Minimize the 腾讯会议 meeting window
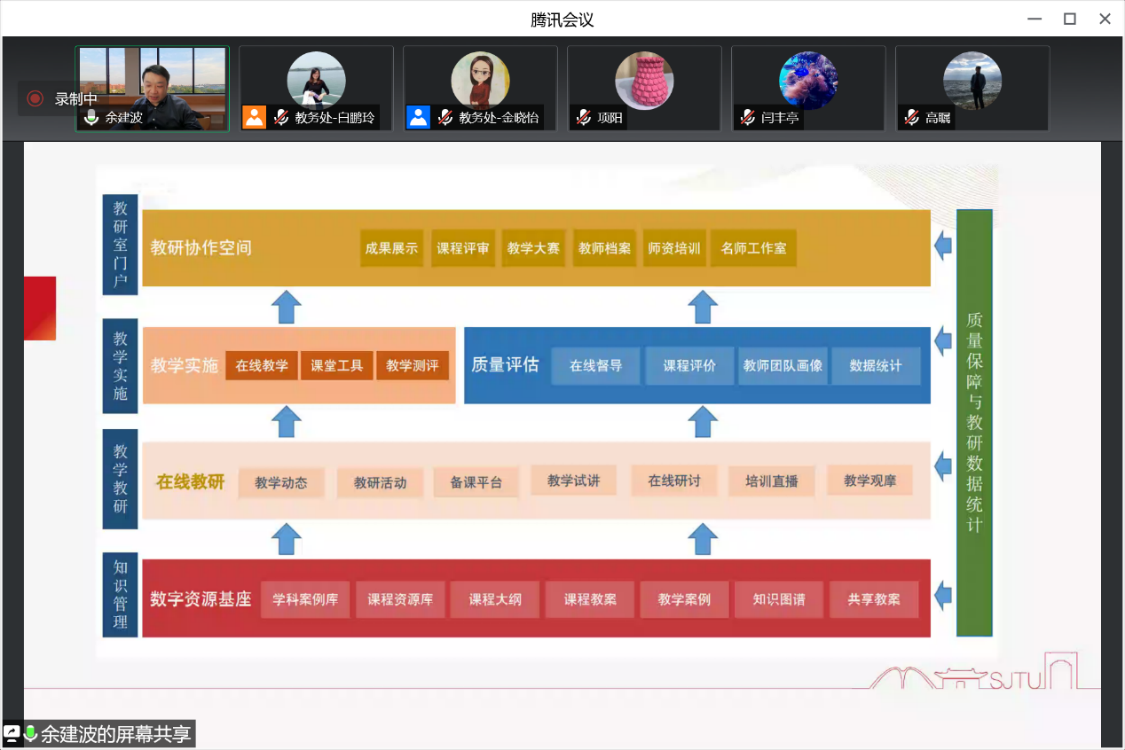This screenshot has width=1125, height=750. tap(1033, 18)
